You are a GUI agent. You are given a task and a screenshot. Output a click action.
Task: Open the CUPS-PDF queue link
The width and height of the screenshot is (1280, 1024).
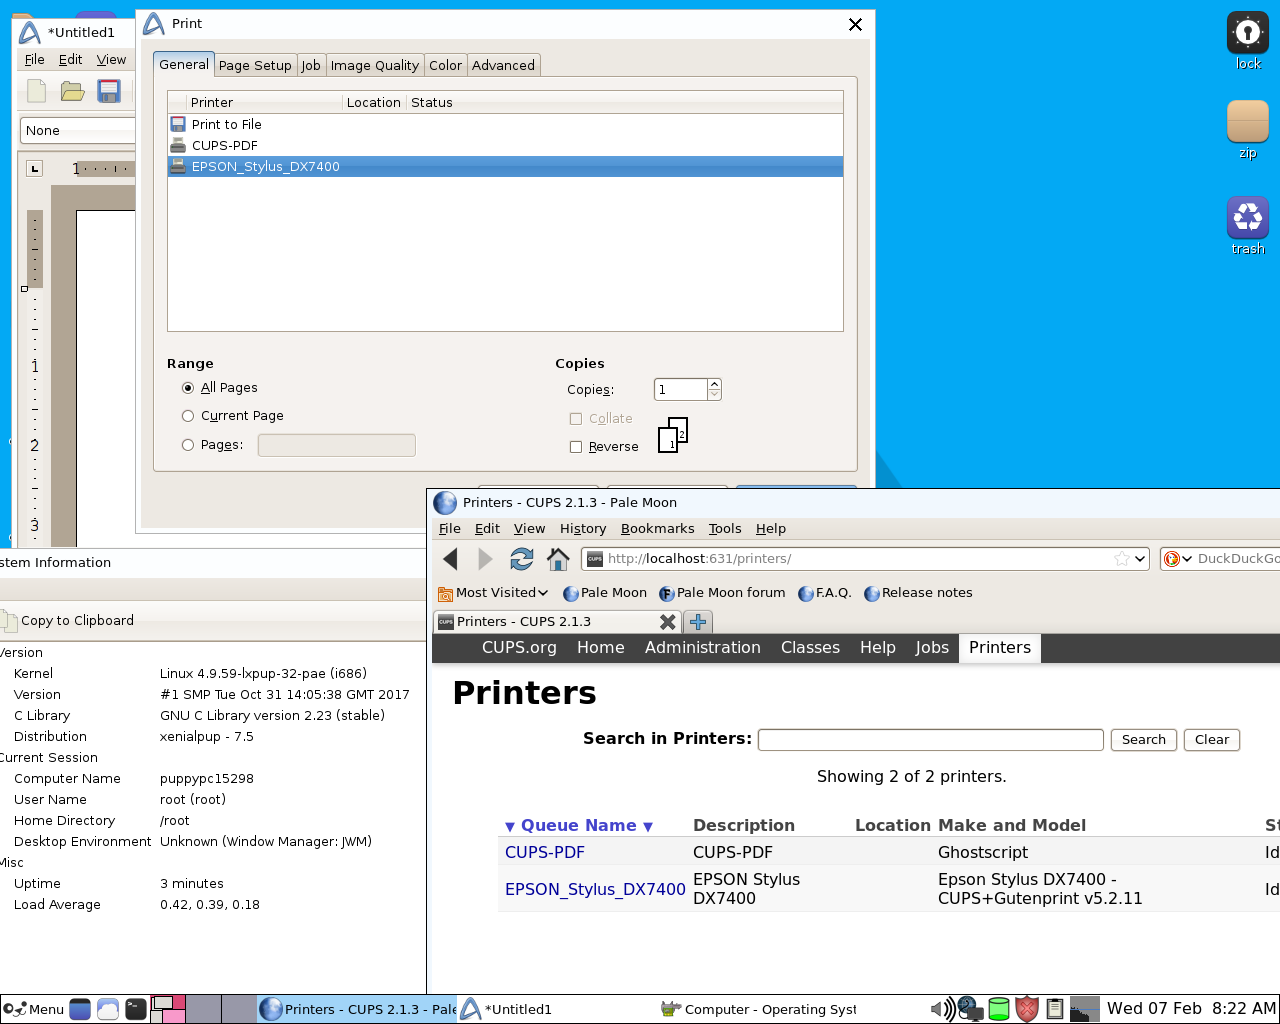pos(545,853)
